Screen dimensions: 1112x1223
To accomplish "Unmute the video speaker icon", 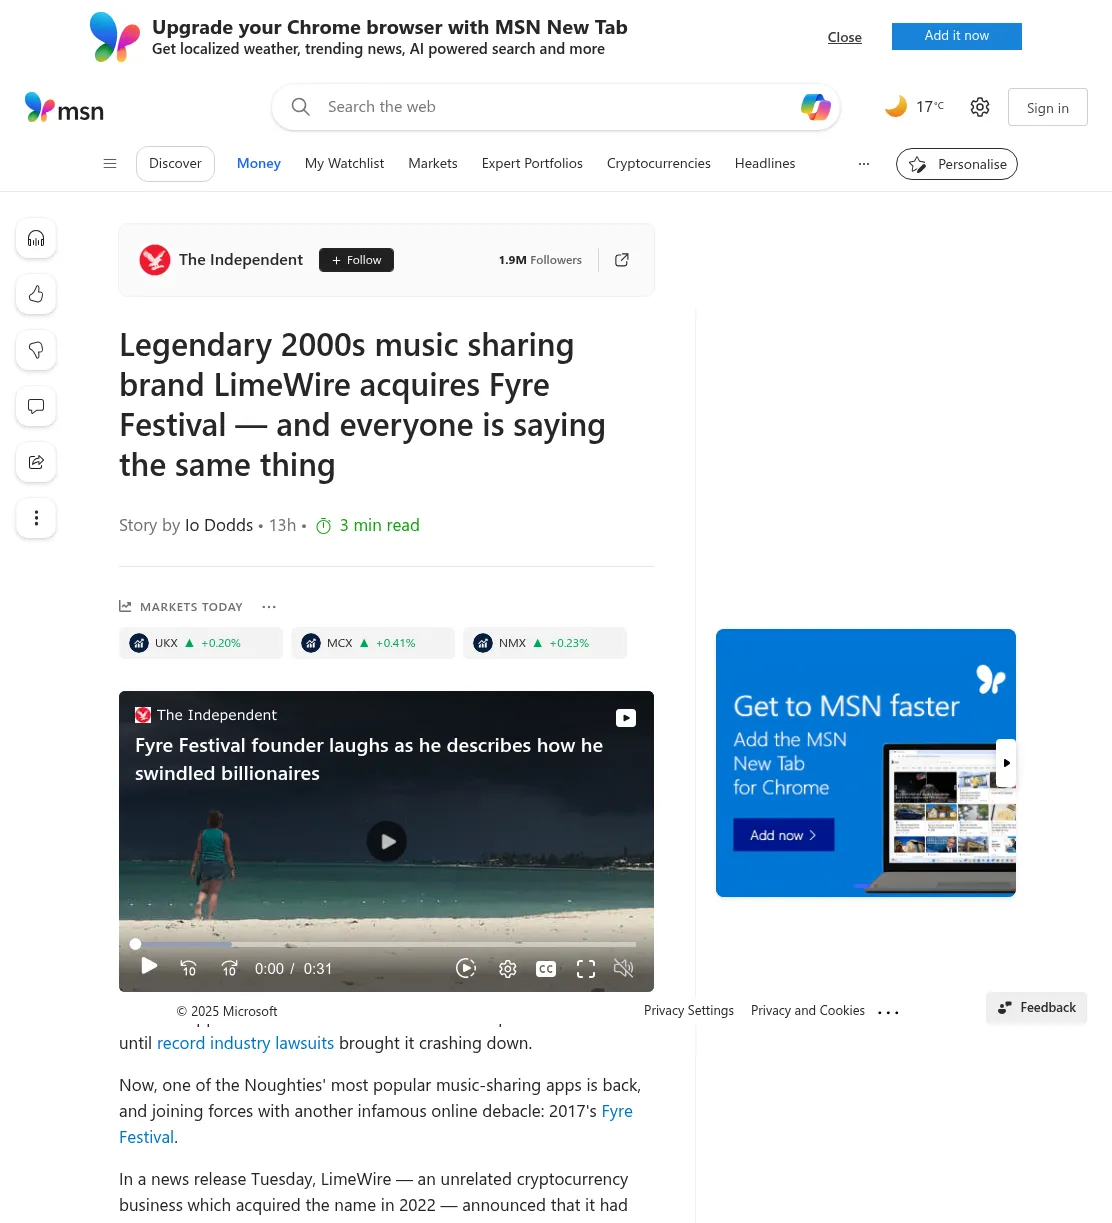I will point(623,968).
